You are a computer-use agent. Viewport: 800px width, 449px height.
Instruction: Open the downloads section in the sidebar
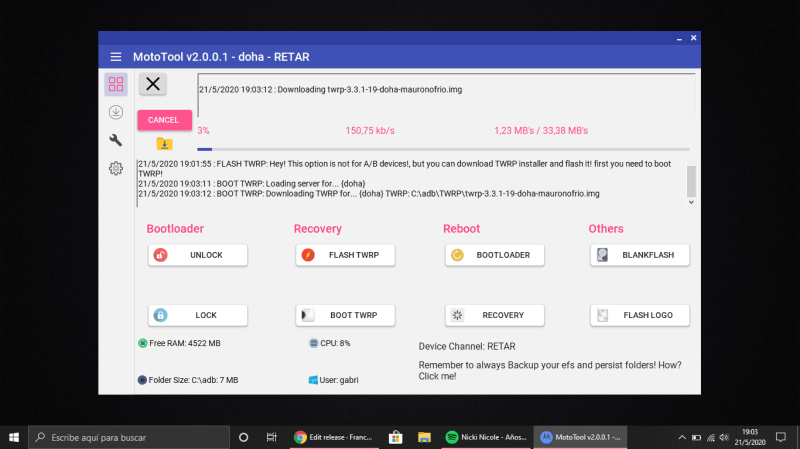[x=116, y=112]
